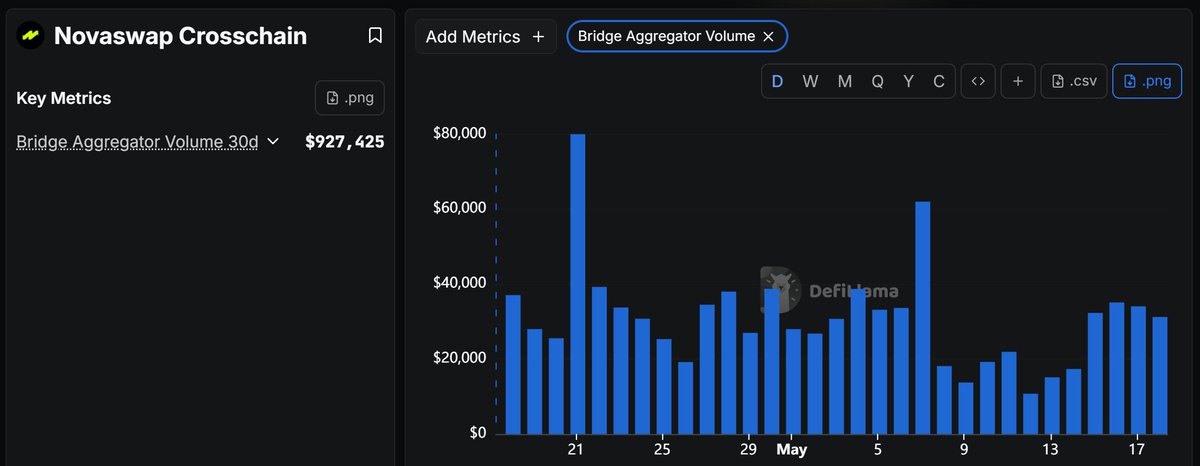Viewport: 1200px width, 466px height.
Task: Click the 9 x-axis date label
Action: 965,449
